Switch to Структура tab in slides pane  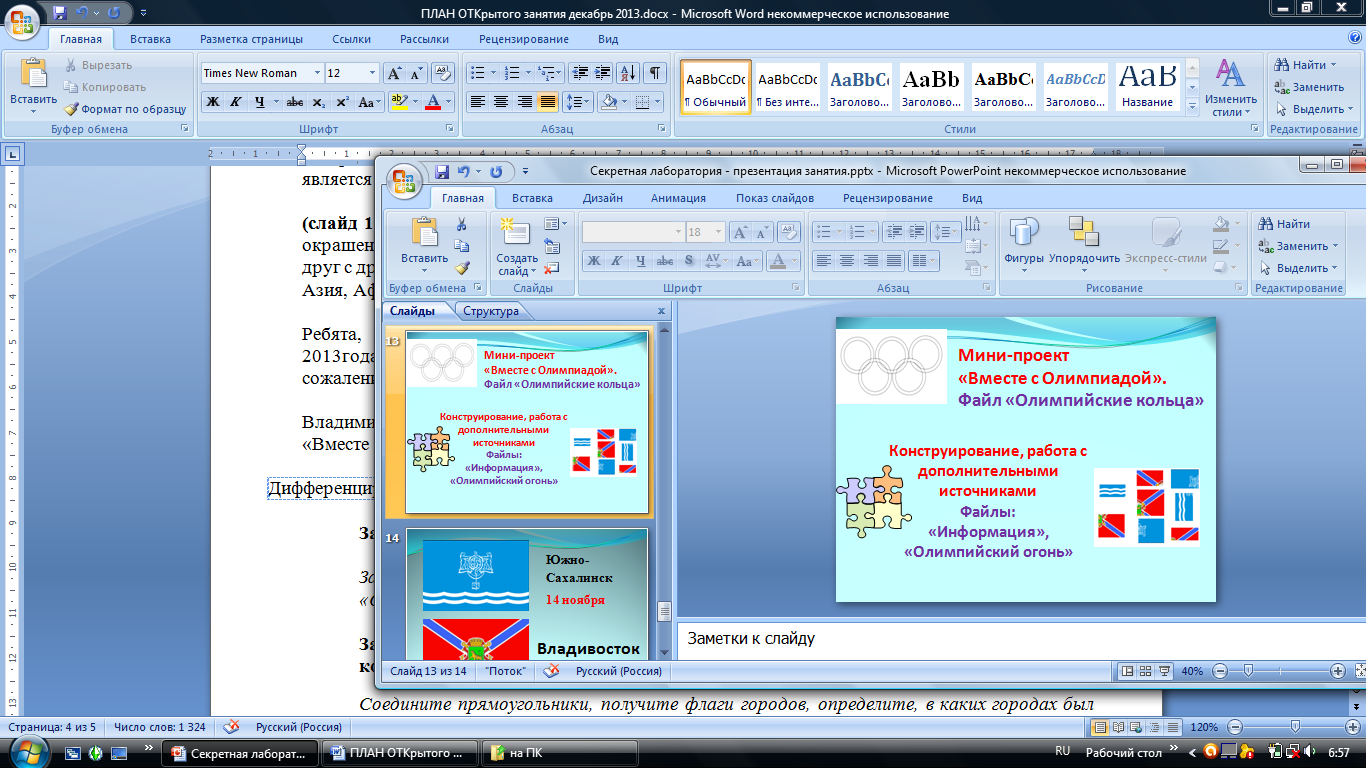coord(490,311)
